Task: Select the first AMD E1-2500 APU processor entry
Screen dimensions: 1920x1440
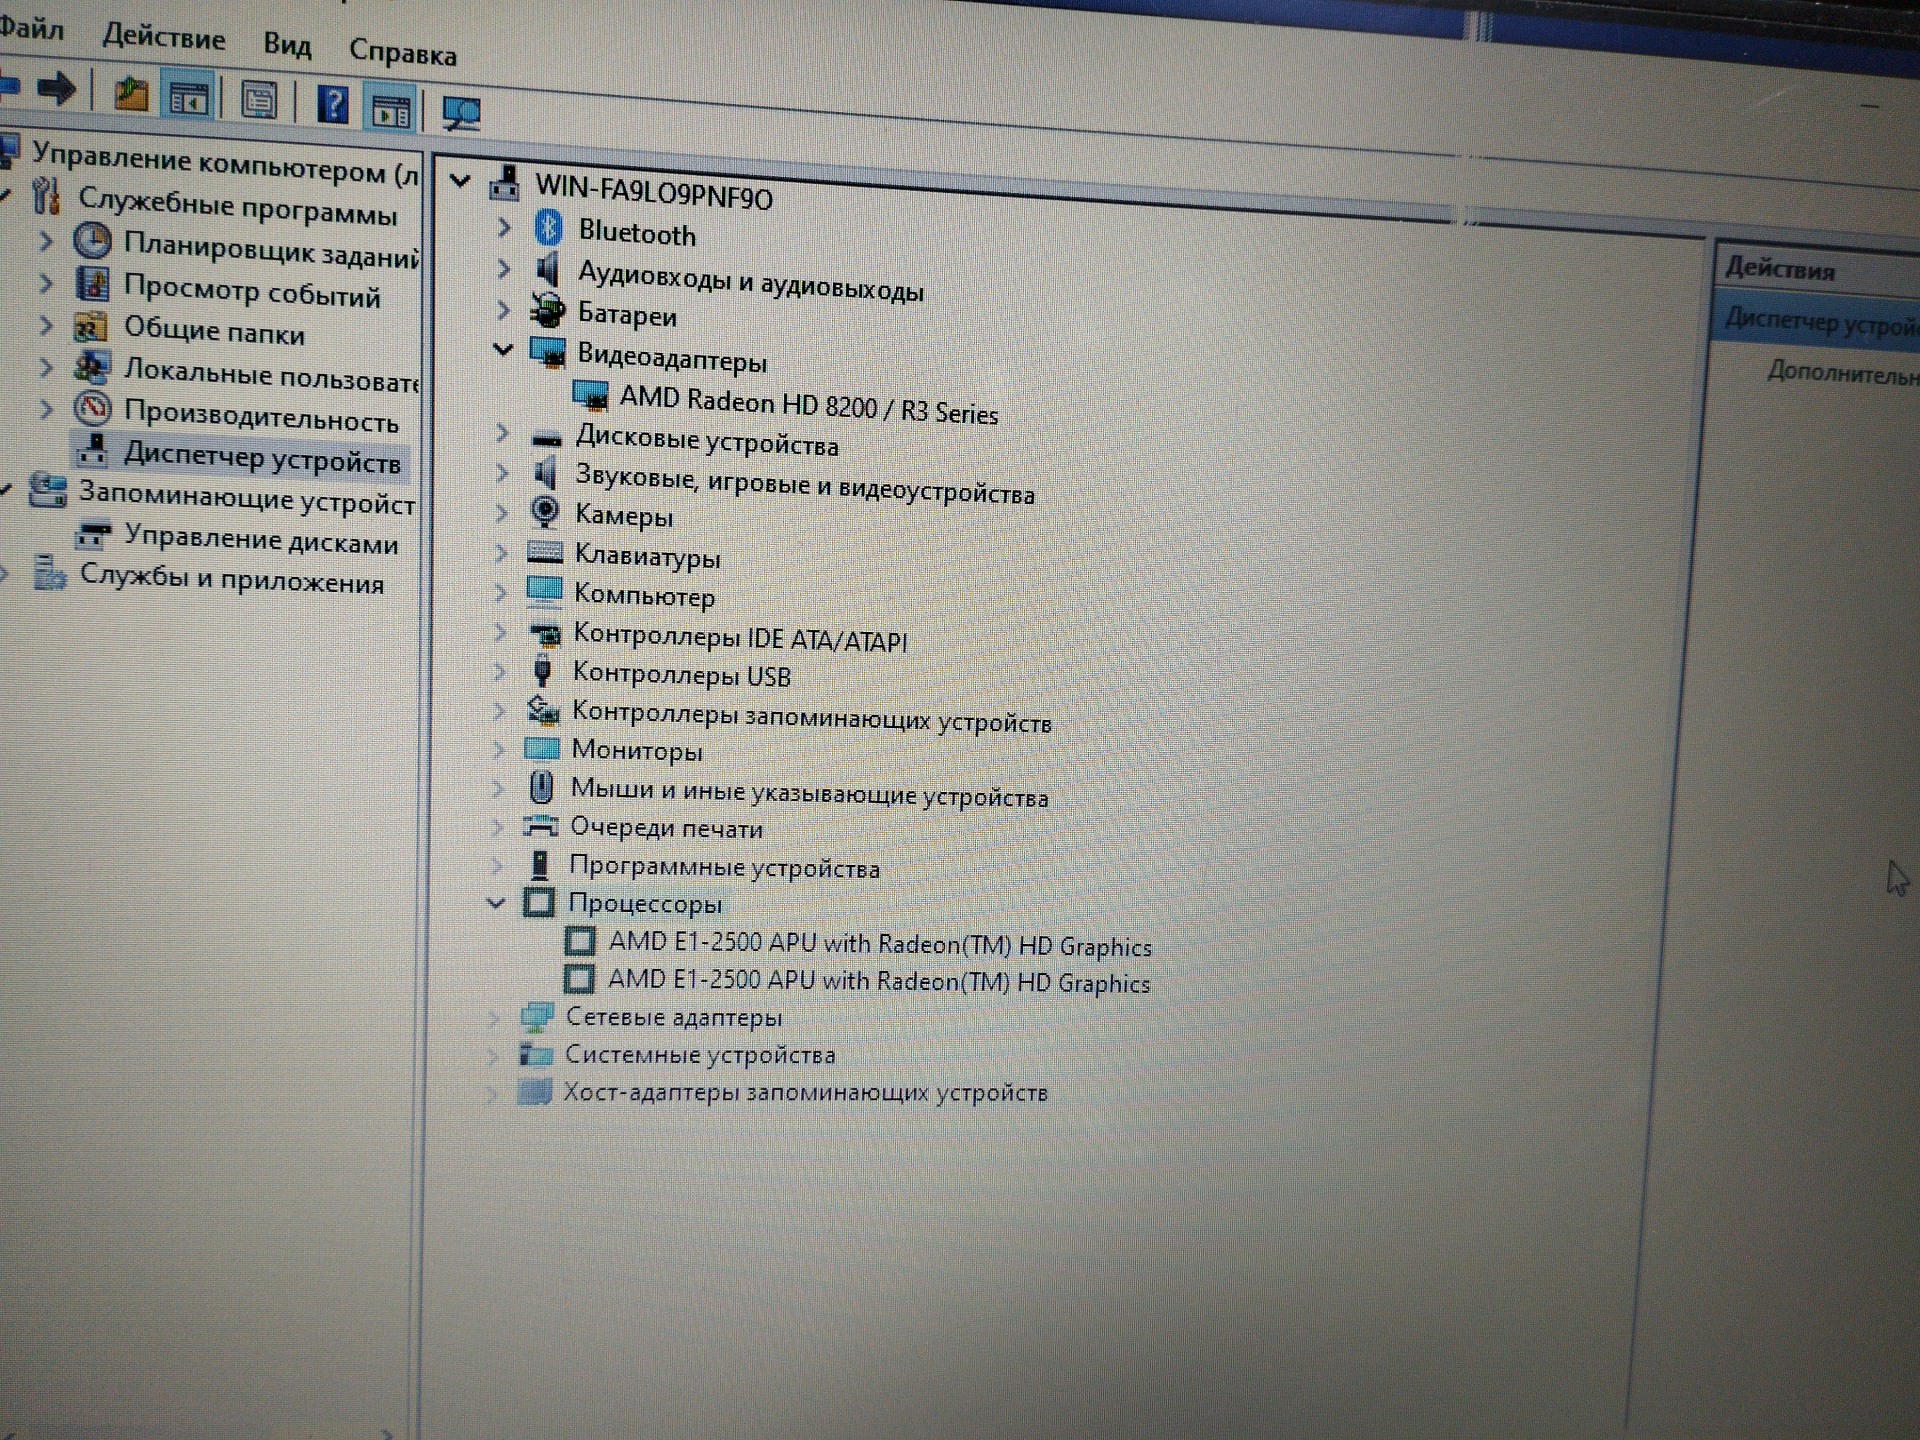Action: click(x=880, y=944)
